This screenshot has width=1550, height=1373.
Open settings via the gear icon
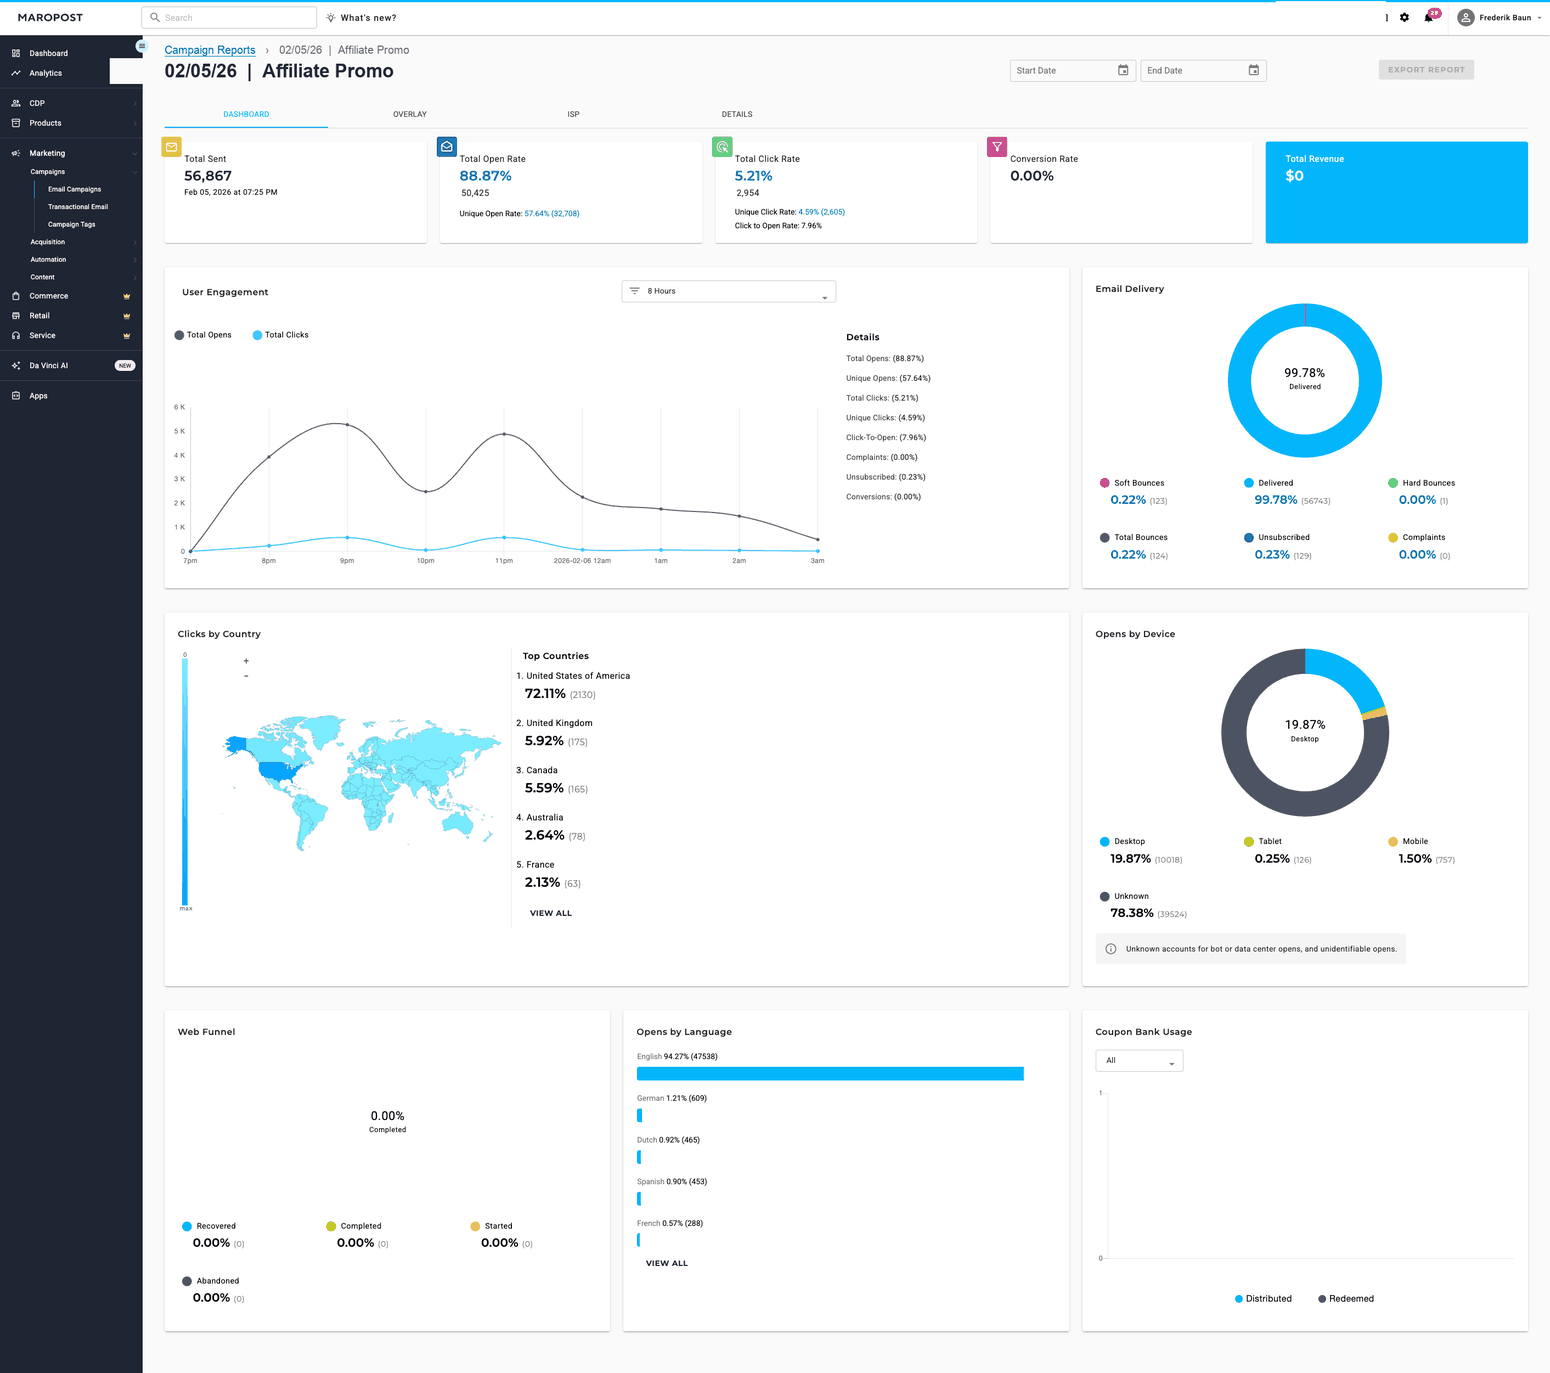click(x=1405, y=18)
